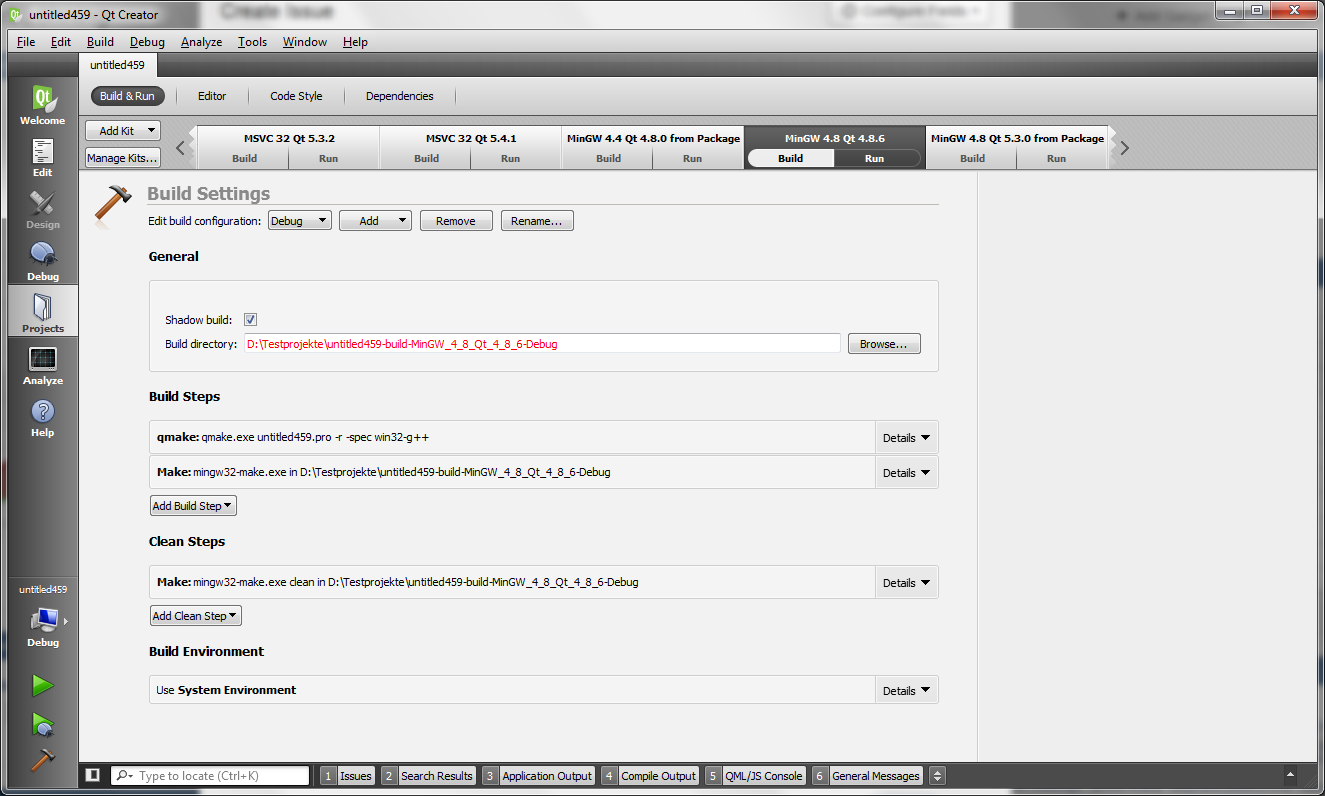Expand the qmake step Details
The image size is (1325, 796).
(x=906, y=438)
